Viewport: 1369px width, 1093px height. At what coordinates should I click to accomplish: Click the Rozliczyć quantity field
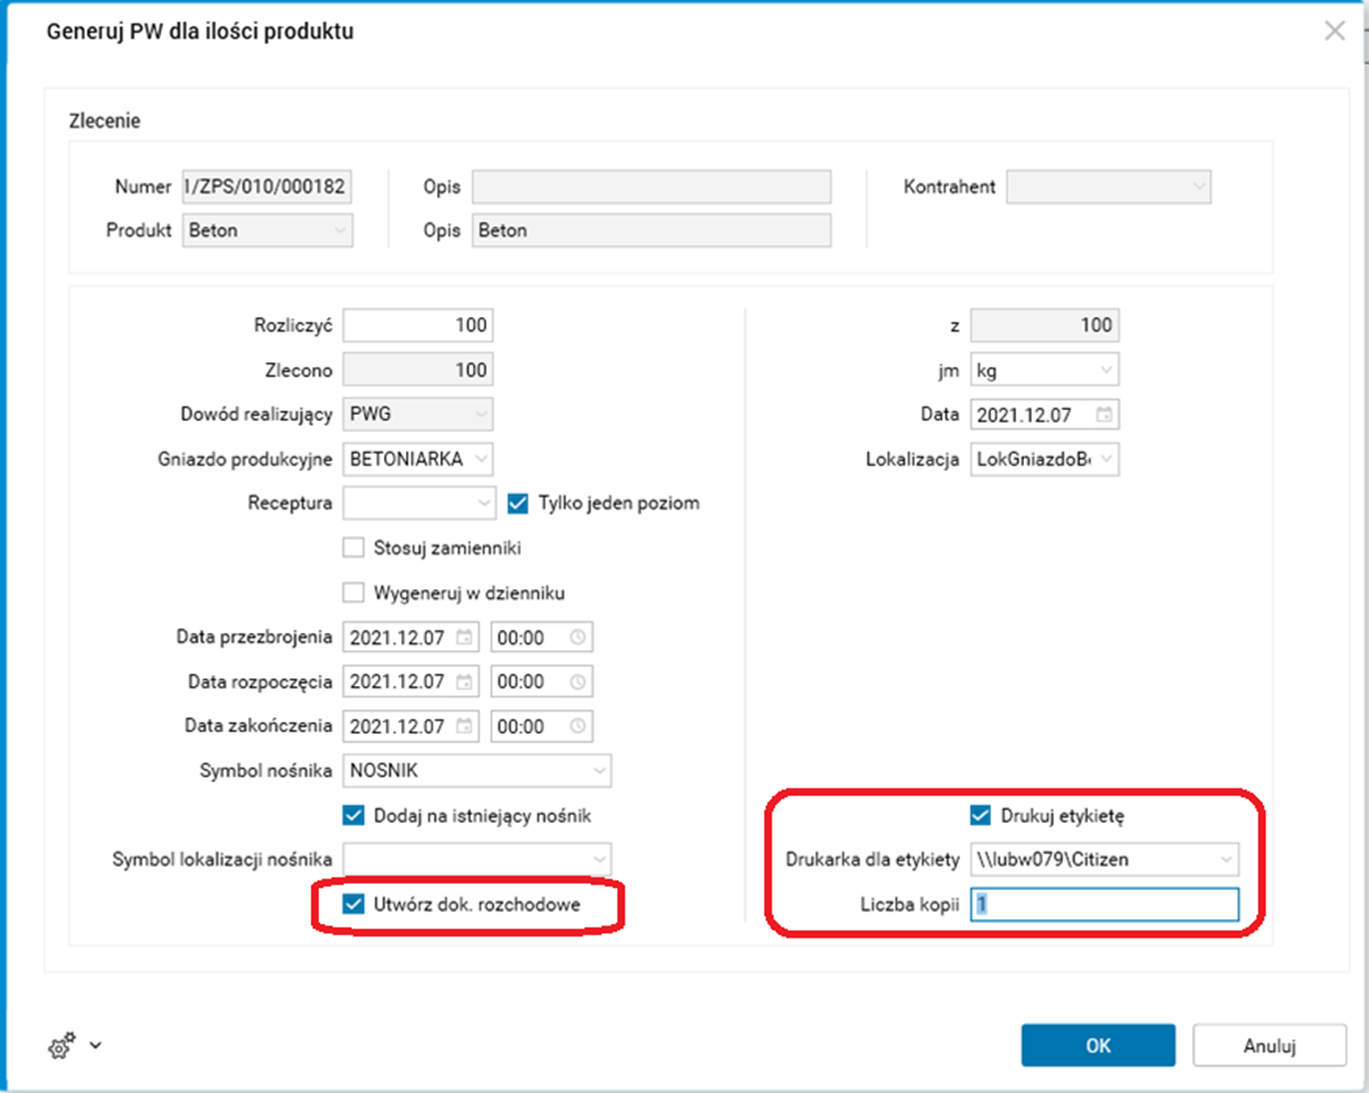(x=418, y=326)
